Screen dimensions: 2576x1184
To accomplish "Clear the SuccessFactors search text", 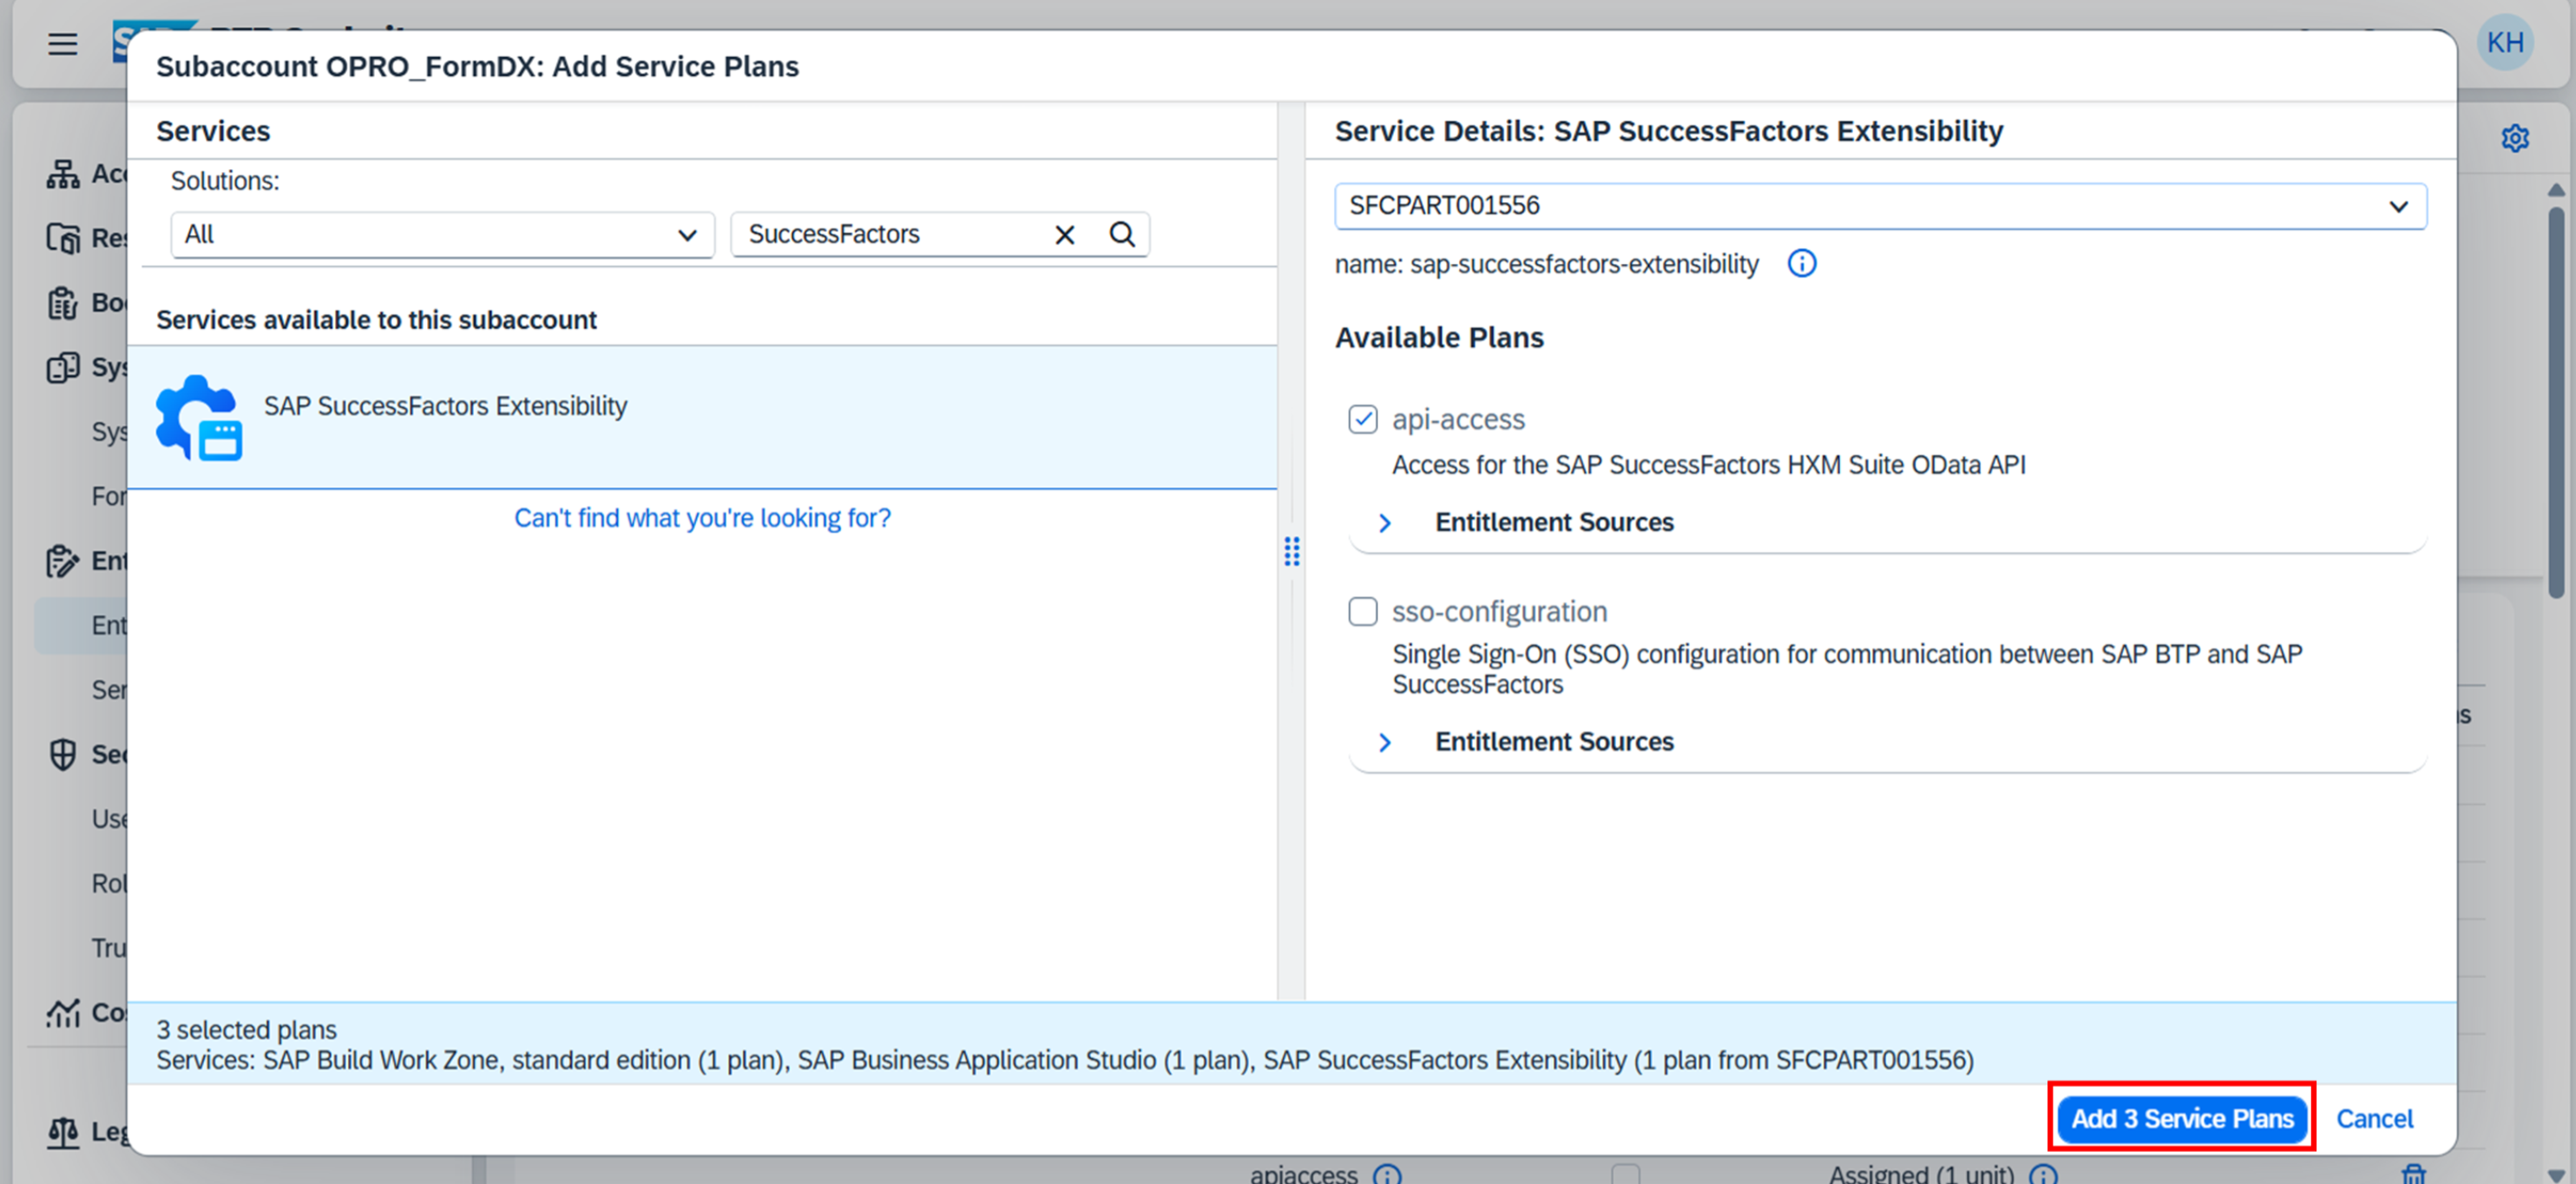I will 1064,234.
